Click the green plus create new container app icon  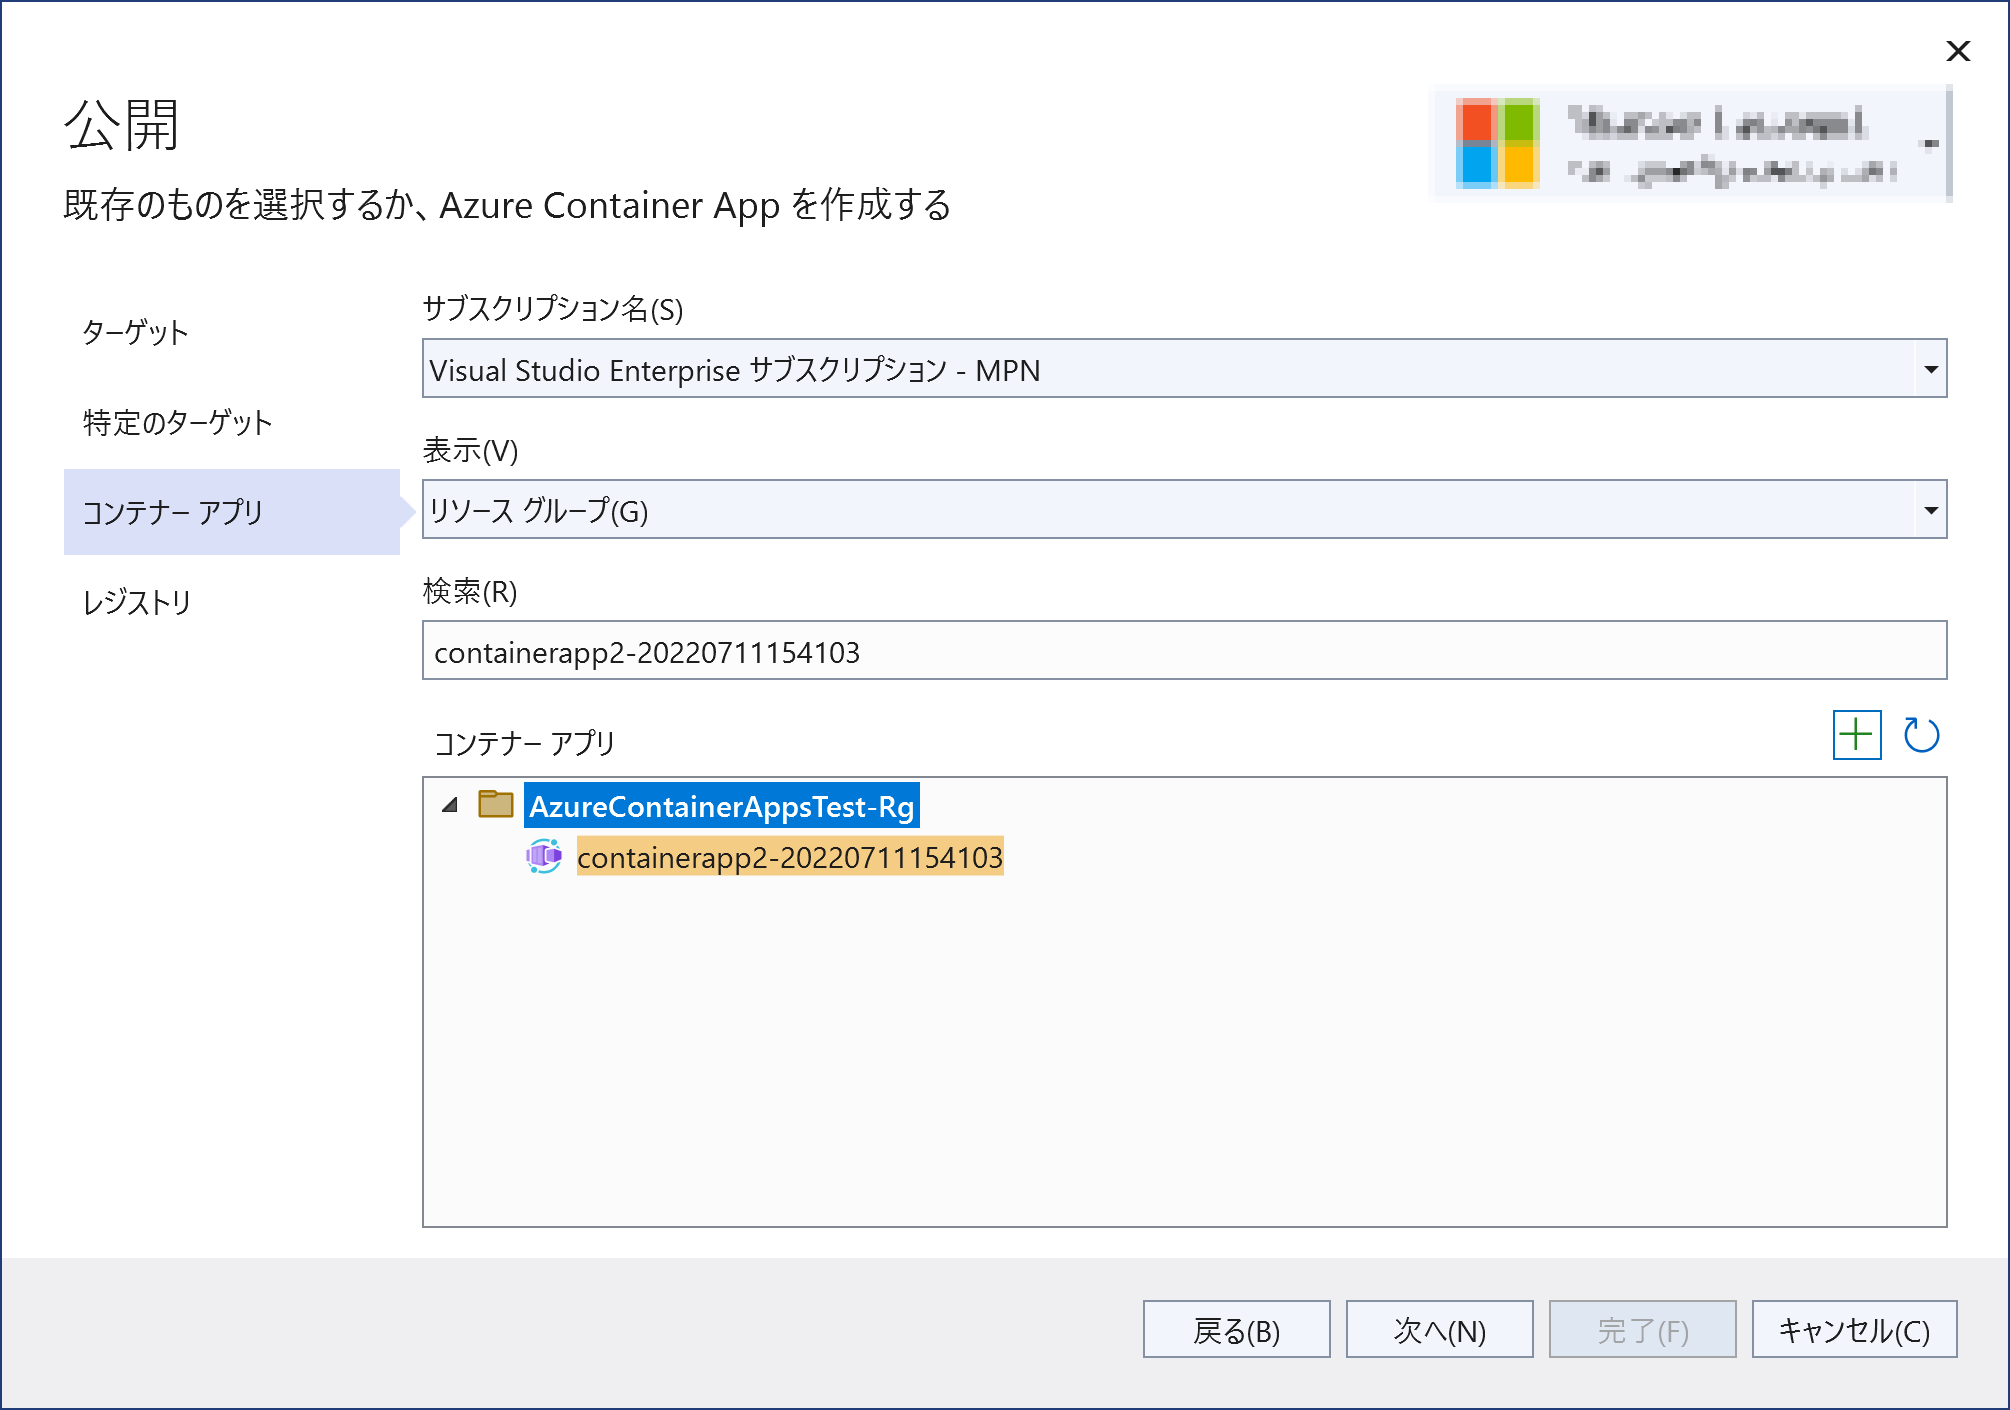(1856, 735)
